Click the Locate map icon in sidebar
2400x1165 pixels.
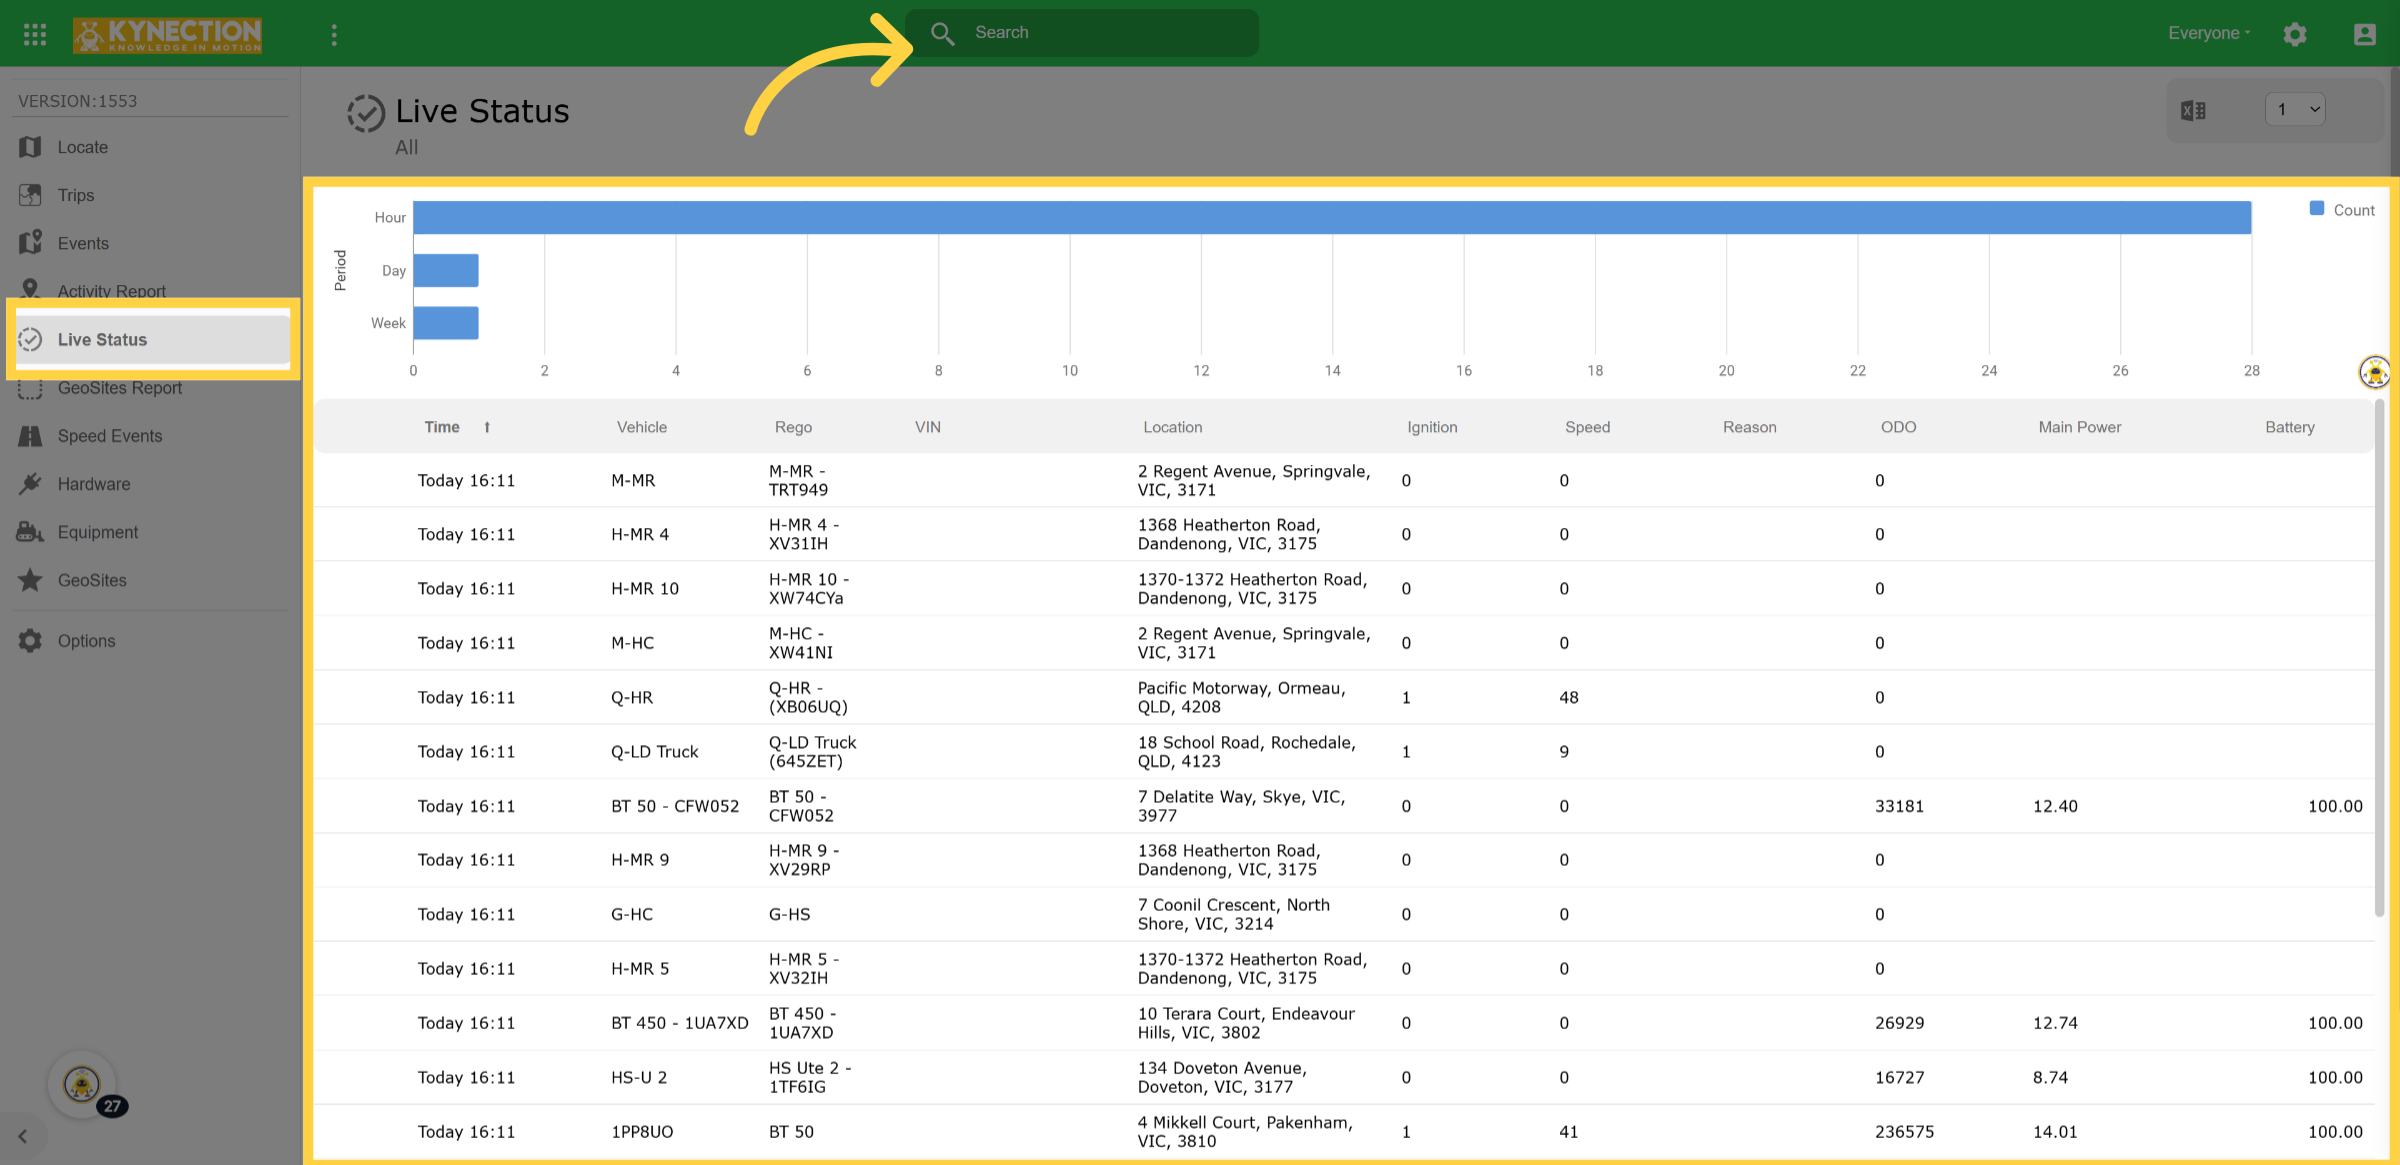pyautogui.click(x=31, y=147)
